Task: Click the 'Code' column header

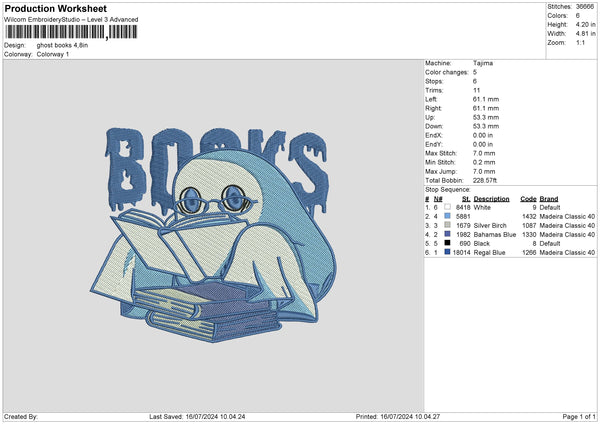Action: pos(528,199)
